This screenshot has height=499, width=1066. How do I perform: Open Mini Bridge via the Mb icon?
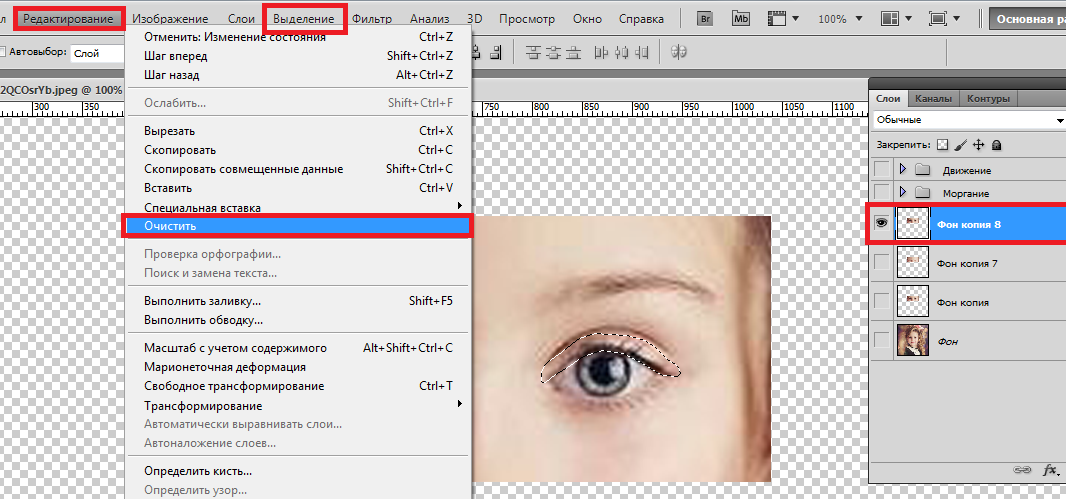(741, 19)
